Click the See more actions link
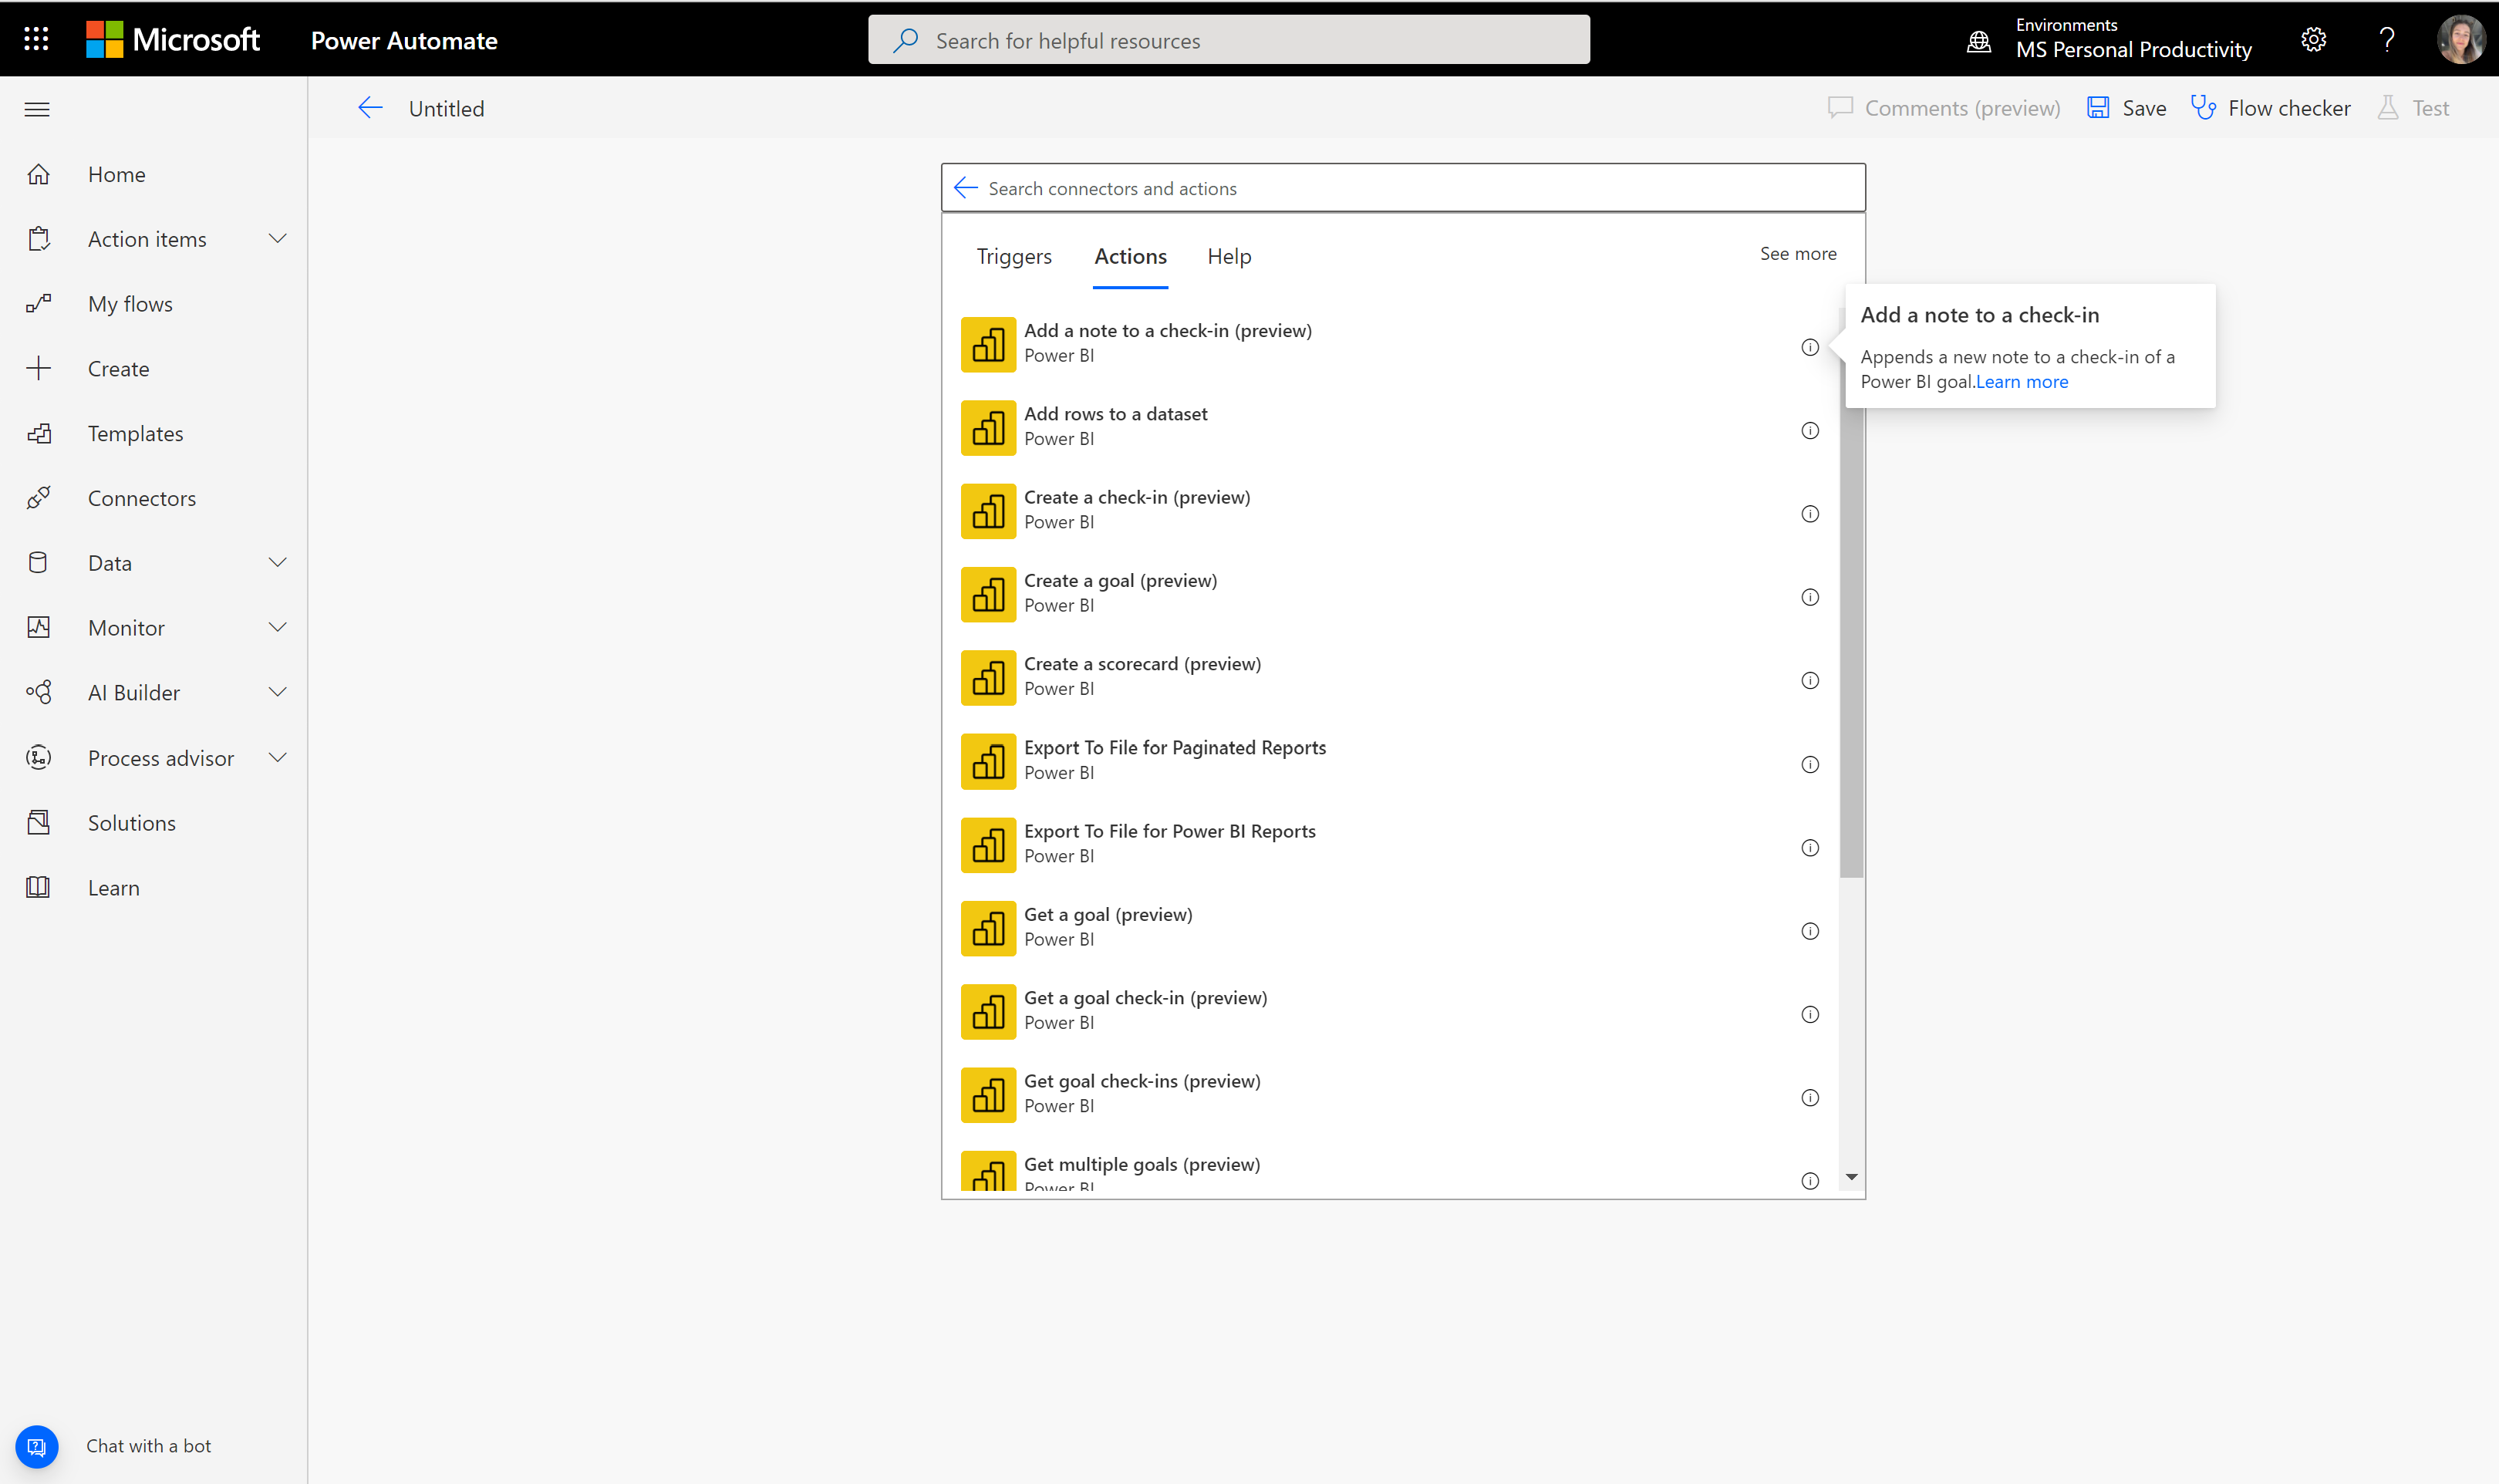The height and width of the screenshot is (1484, 2499). click(1798, 253)
